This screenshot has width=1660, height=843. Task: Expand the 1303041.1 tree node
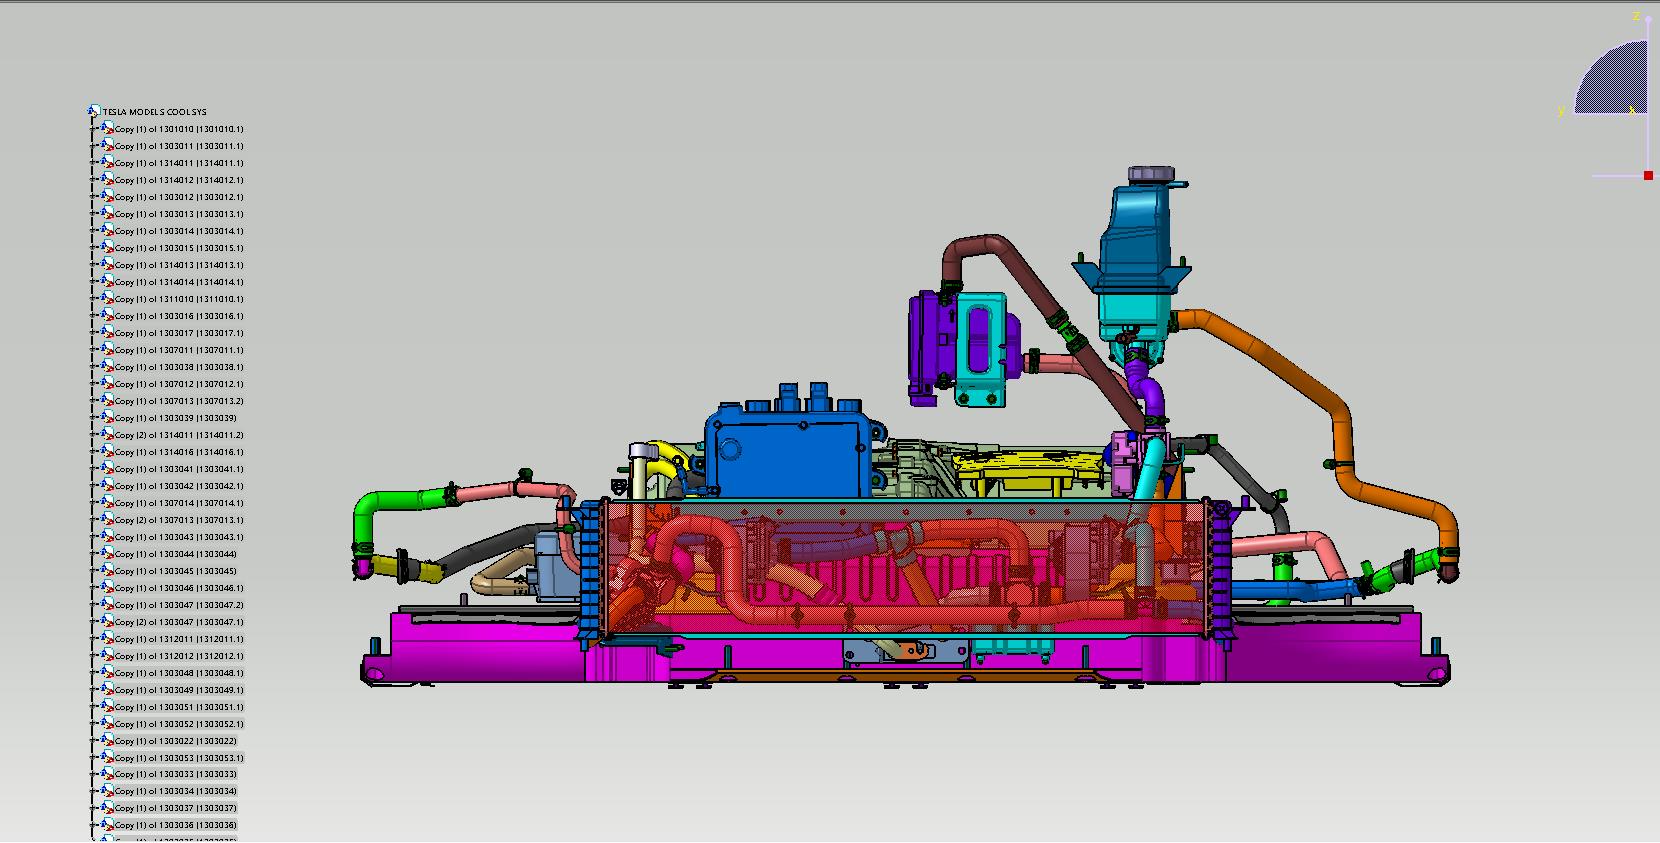94,469
